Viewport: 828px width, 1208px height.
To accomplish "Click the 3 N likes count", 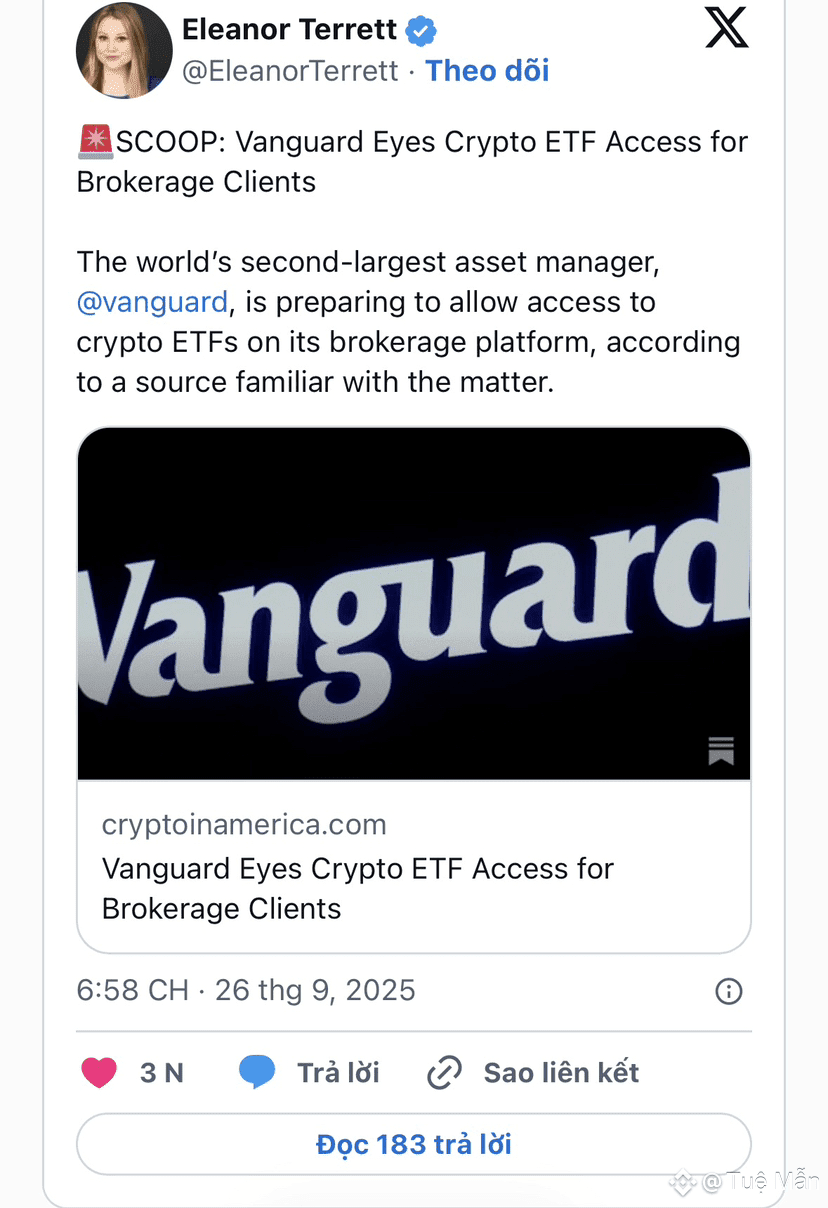I will [x=162, y=1073].
